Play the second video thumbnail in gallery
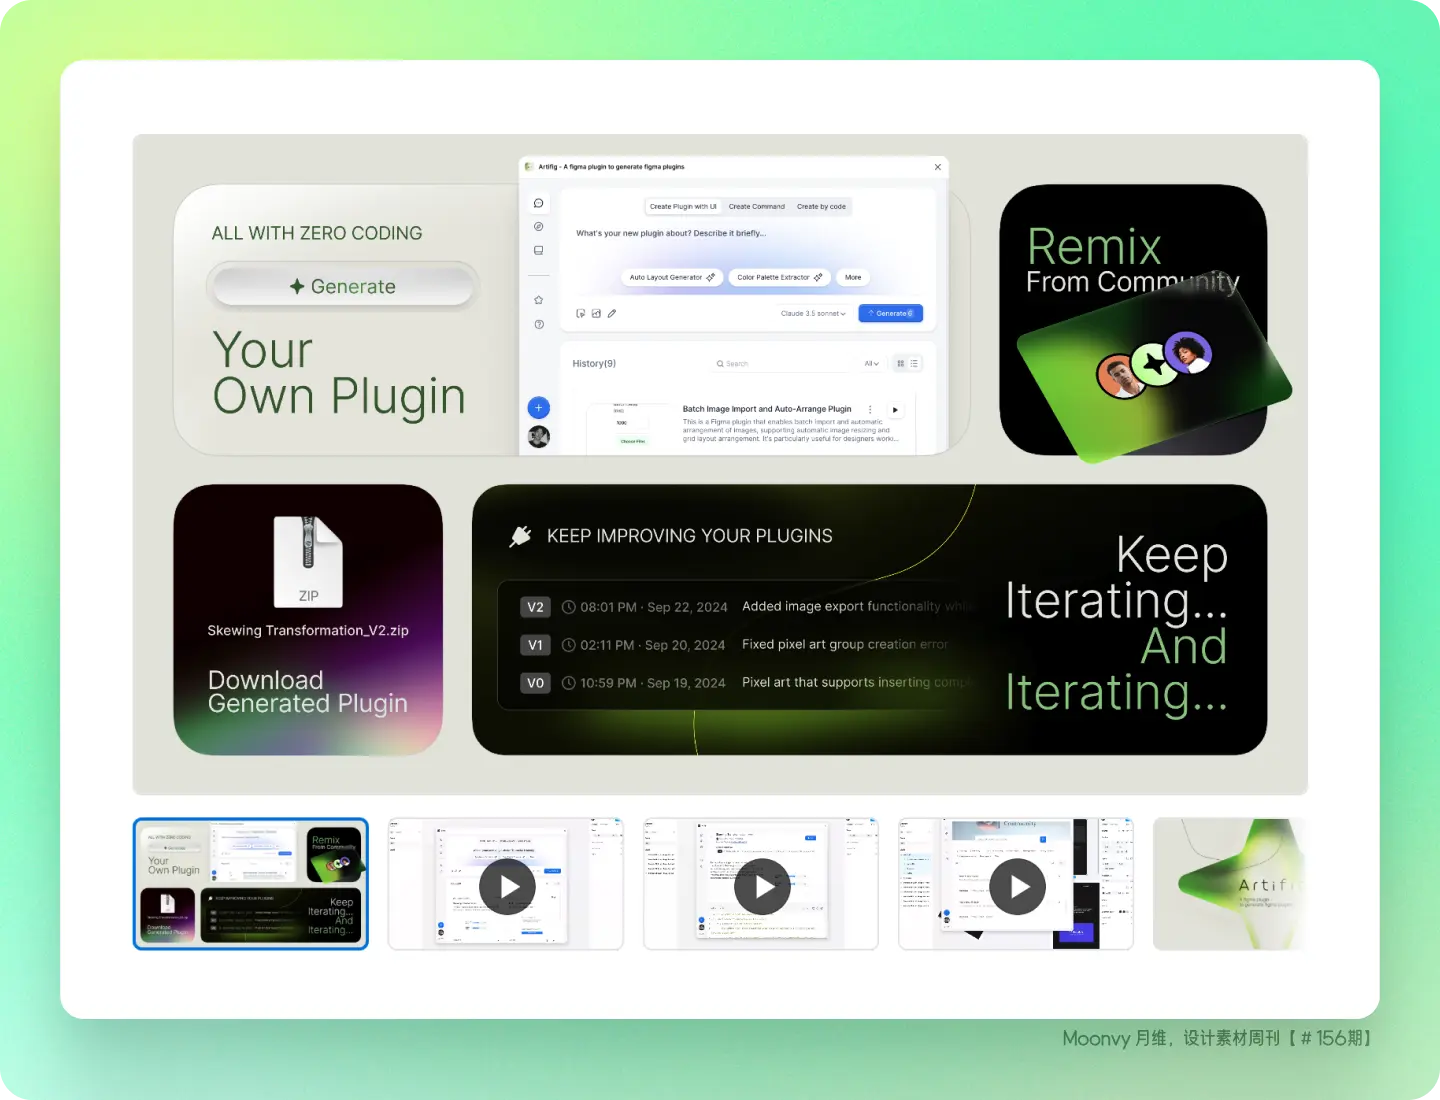This screenshot has width=1440, height=1100. 507,886
